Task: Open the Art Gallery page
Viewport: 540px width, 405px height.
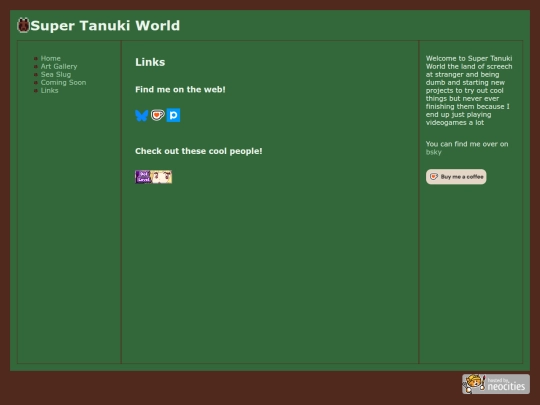Action: tap(59, 66)
